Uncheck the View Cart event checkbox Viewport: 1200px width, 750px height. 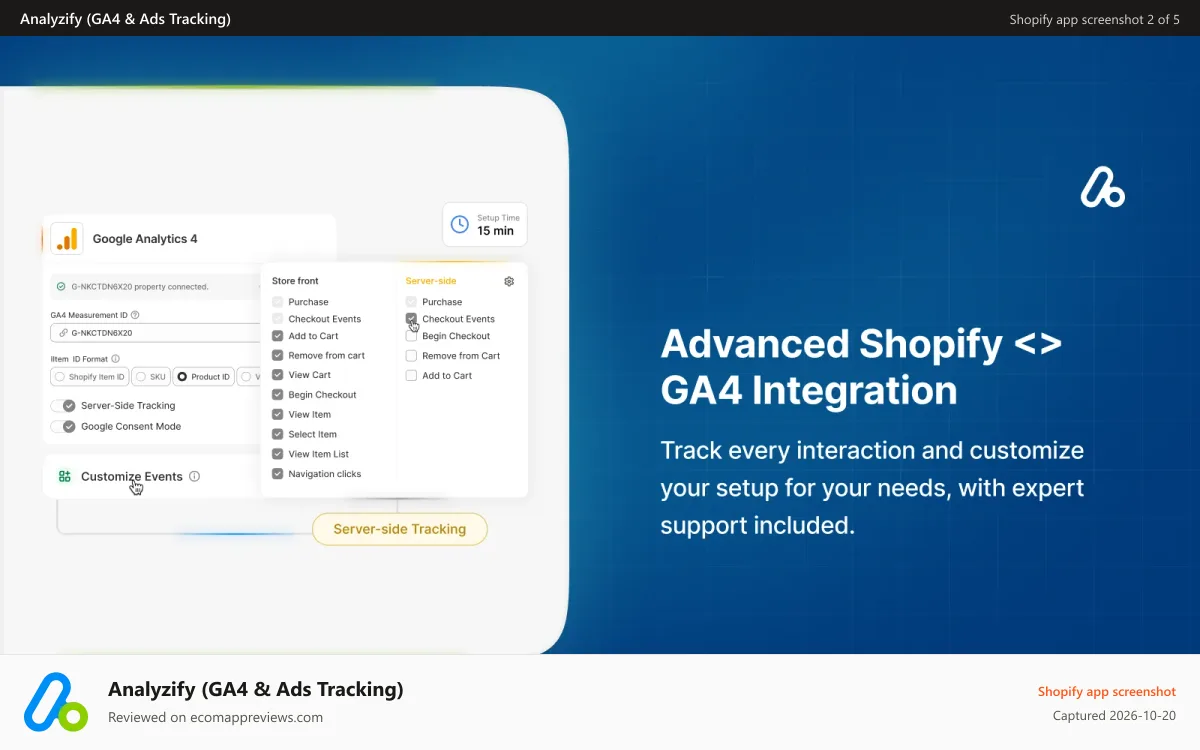click(x=278, y=375)
